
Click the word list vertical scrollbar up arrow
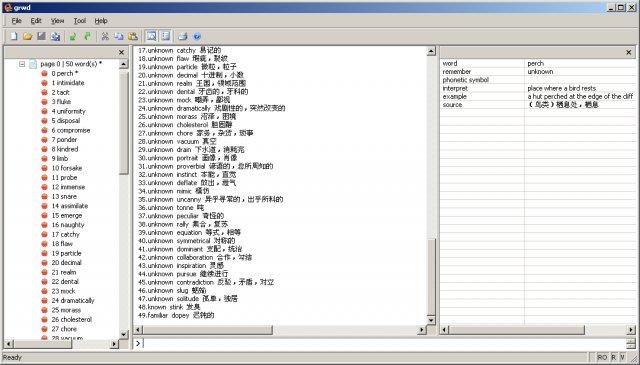(x=431, y=51)
